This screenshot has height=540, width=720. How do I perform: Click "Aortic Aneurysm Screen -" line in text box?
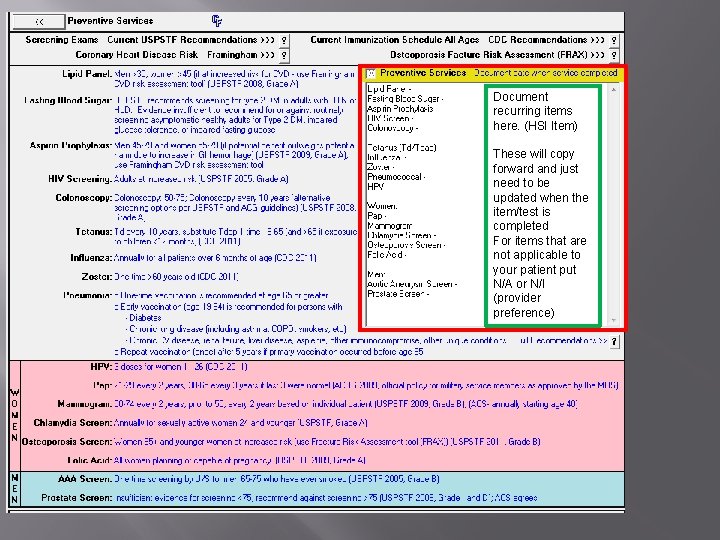click(x=412, y=284)
